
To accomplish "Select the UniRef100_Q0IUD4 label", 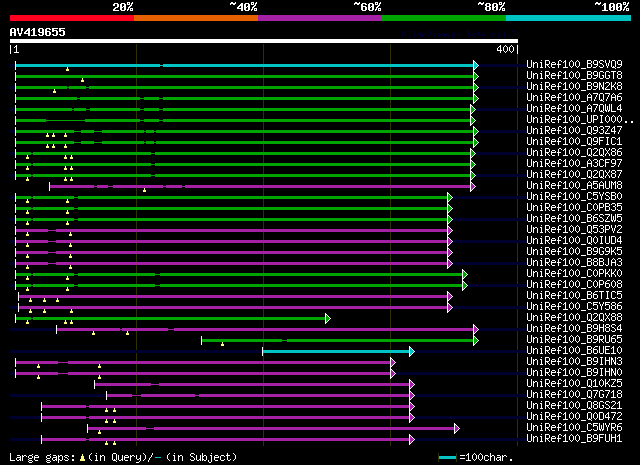I will click(574, 241).
